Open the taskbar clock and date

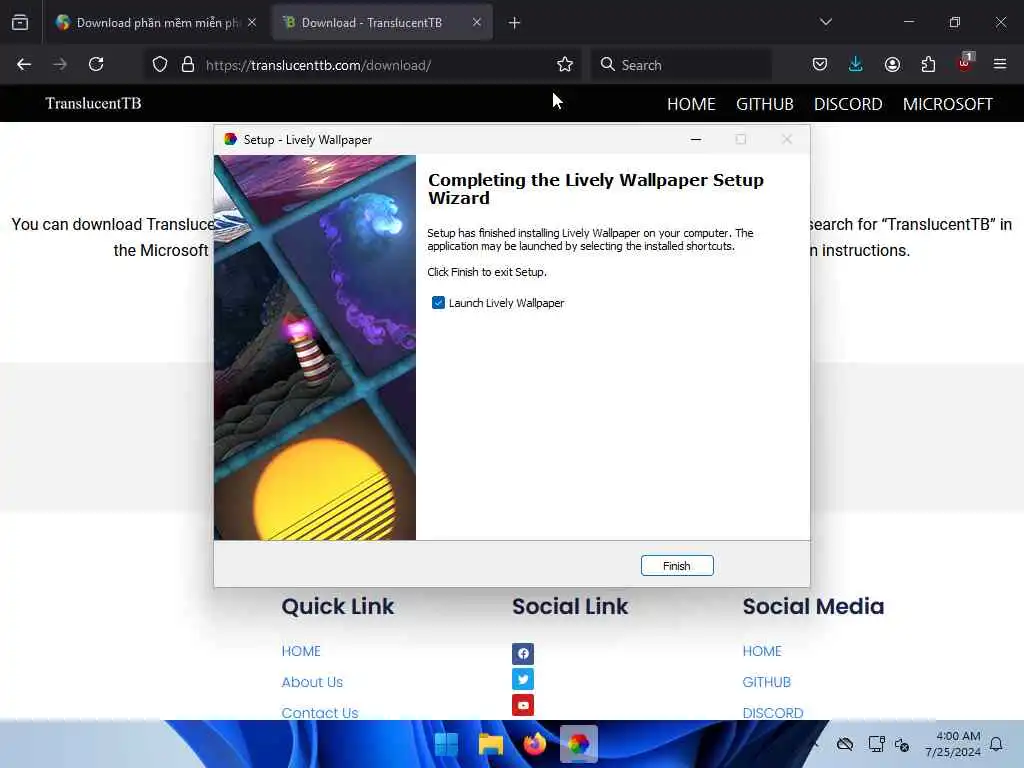[953, 744]
